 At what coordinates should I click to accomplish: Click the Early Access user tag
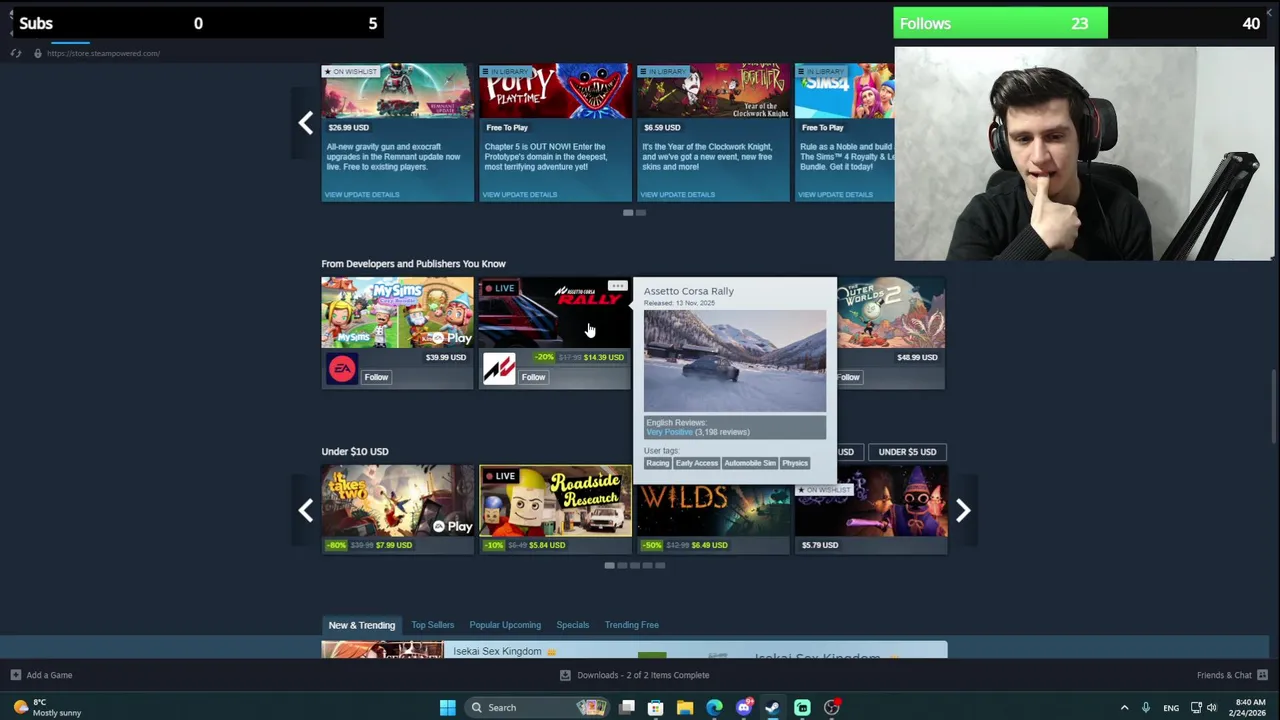pyautogui.click(x=696, y=463)
